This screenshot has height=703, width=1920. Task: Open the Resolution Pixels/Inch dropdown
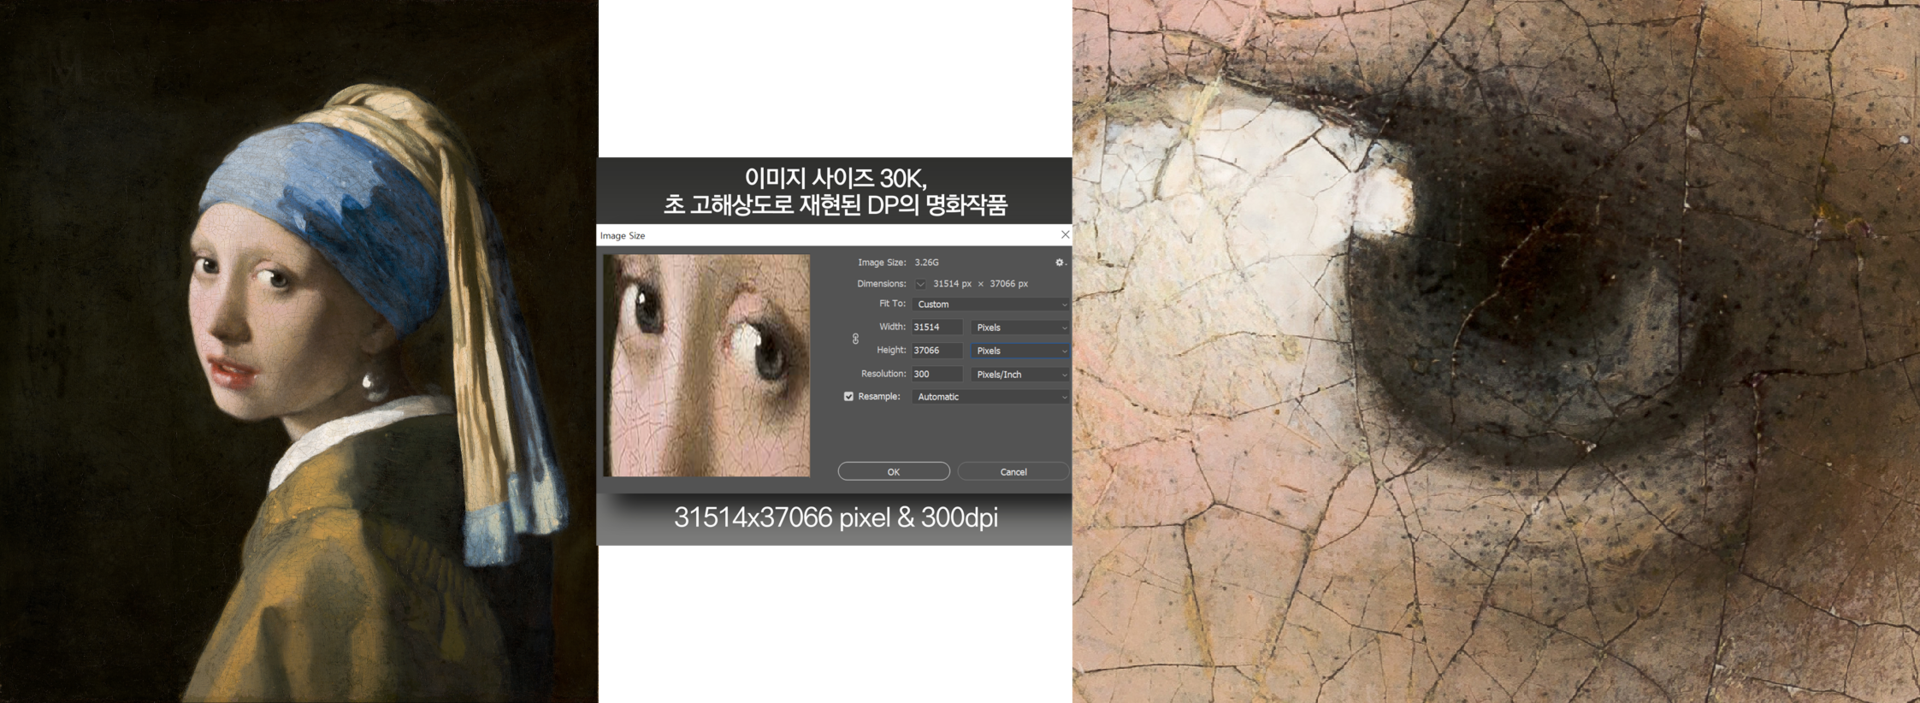[1020, 374]
